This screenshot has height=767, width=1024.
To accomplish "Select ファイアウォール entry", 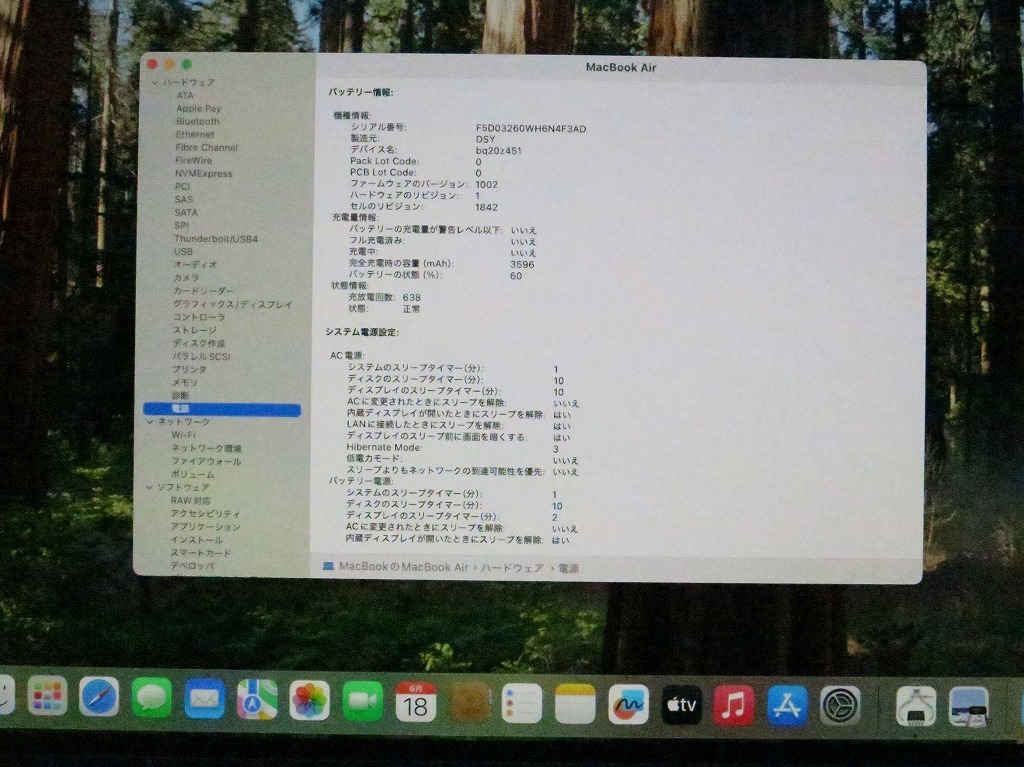I will tap(206, 461).
